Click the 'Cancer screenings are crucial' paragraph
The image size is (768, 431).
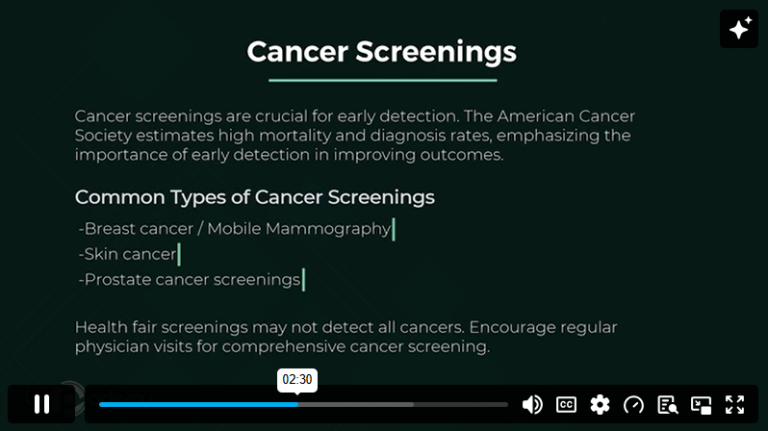[x=355, y=135]
